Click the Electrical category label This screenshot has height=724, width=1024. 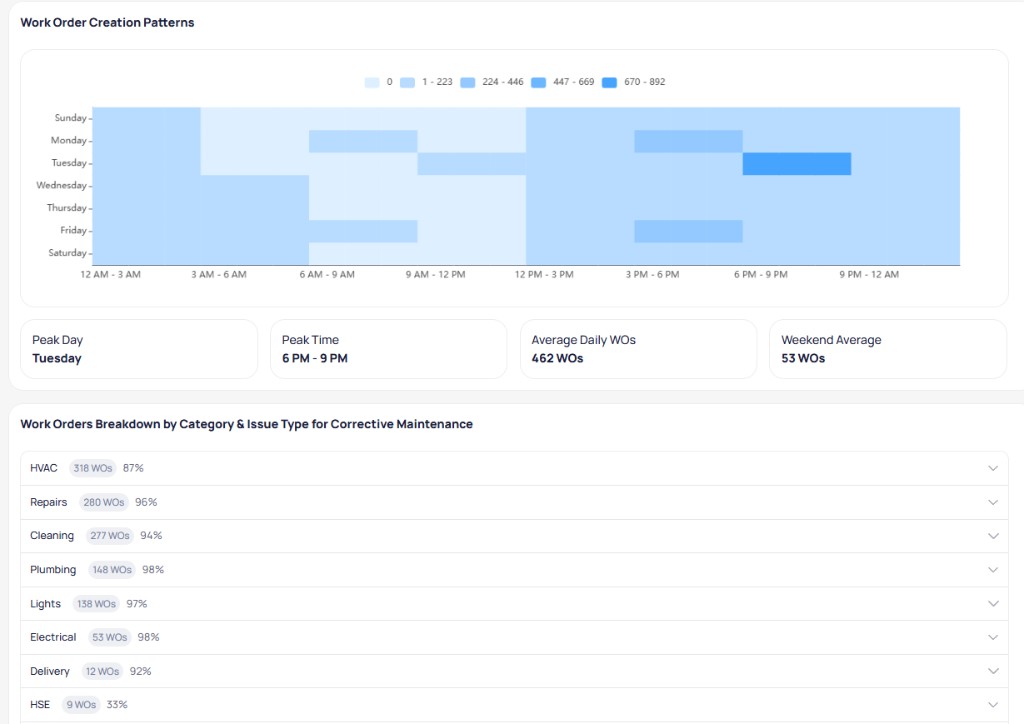(x=53, y=637)
